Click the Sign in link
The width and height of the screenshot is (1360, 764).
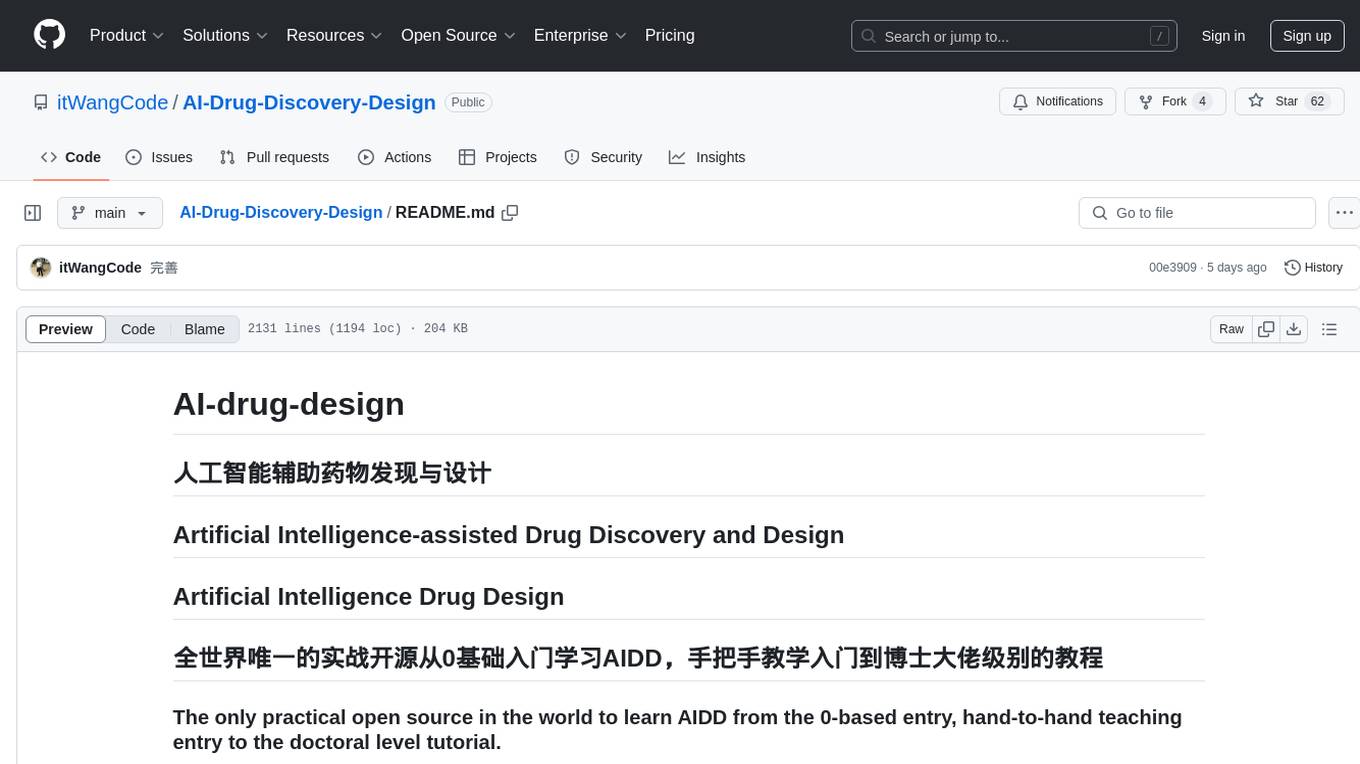click(1223, 36)
